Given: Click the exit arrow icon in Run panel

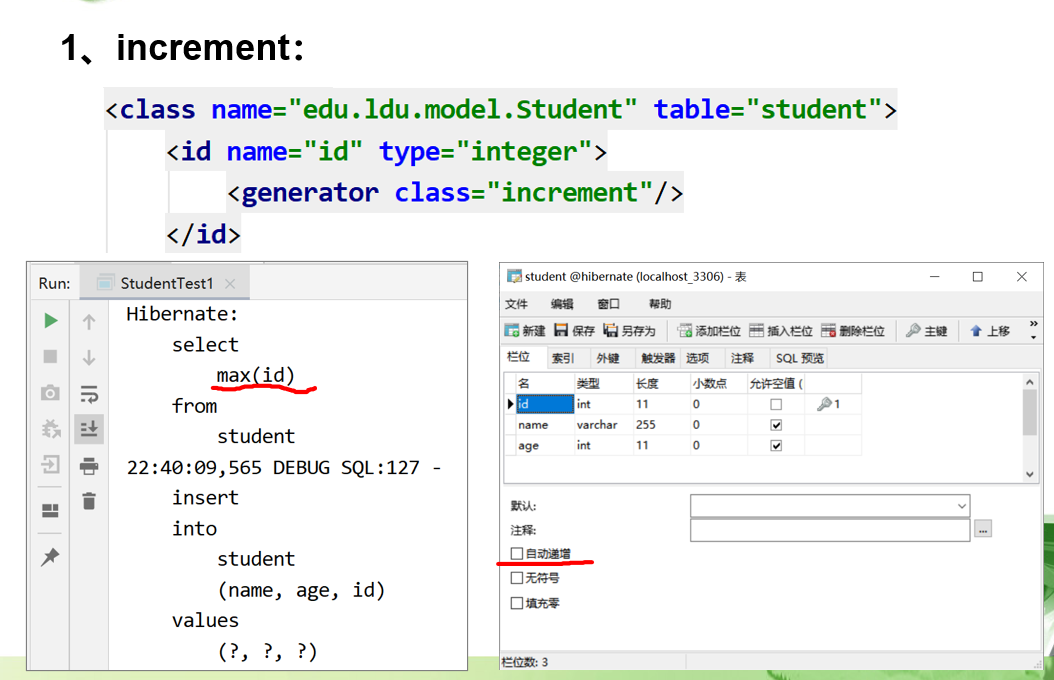Looking at the screenshot, I should 50,464.
